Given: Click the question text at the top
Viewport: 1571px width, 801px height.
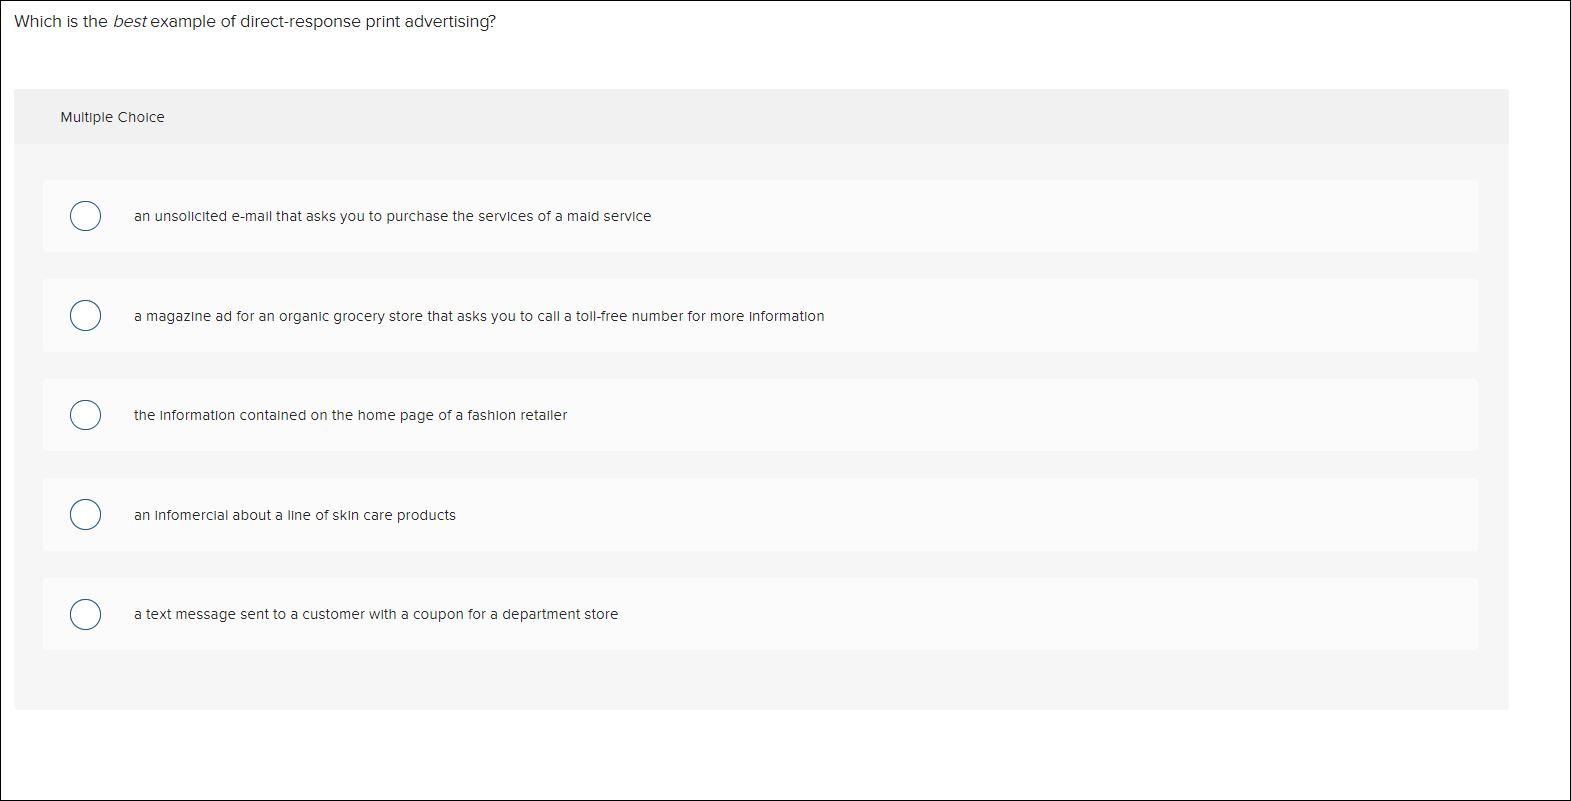Looking at the screenshot, I should [x=255, y=20].
